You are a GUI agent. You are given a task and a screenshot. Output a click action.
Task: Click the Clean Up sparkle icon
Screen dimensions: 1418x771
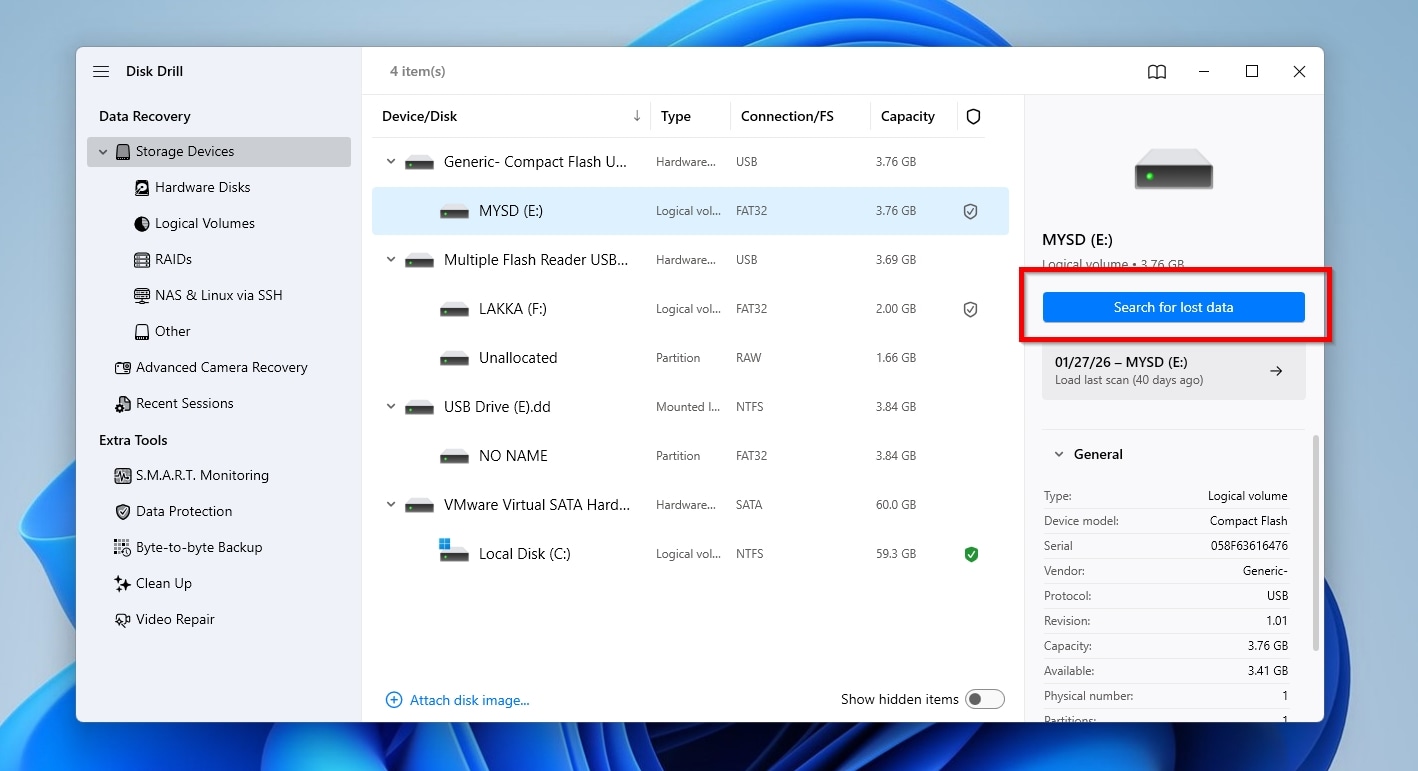(x=123, y=584)
